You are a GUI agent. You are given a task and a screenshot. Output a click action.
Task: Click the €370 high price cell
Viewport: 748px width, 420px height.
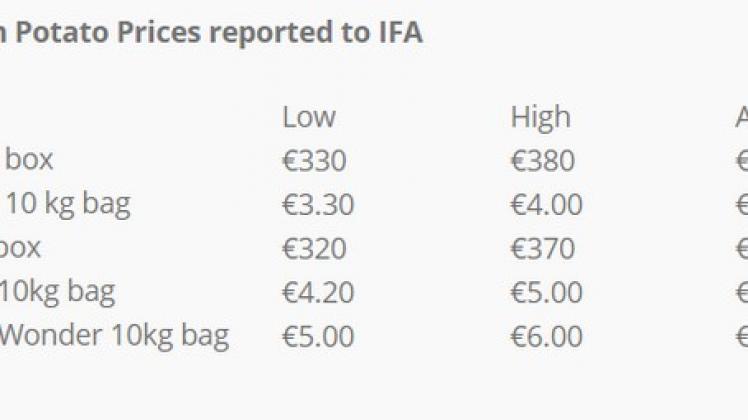(542, 249)
